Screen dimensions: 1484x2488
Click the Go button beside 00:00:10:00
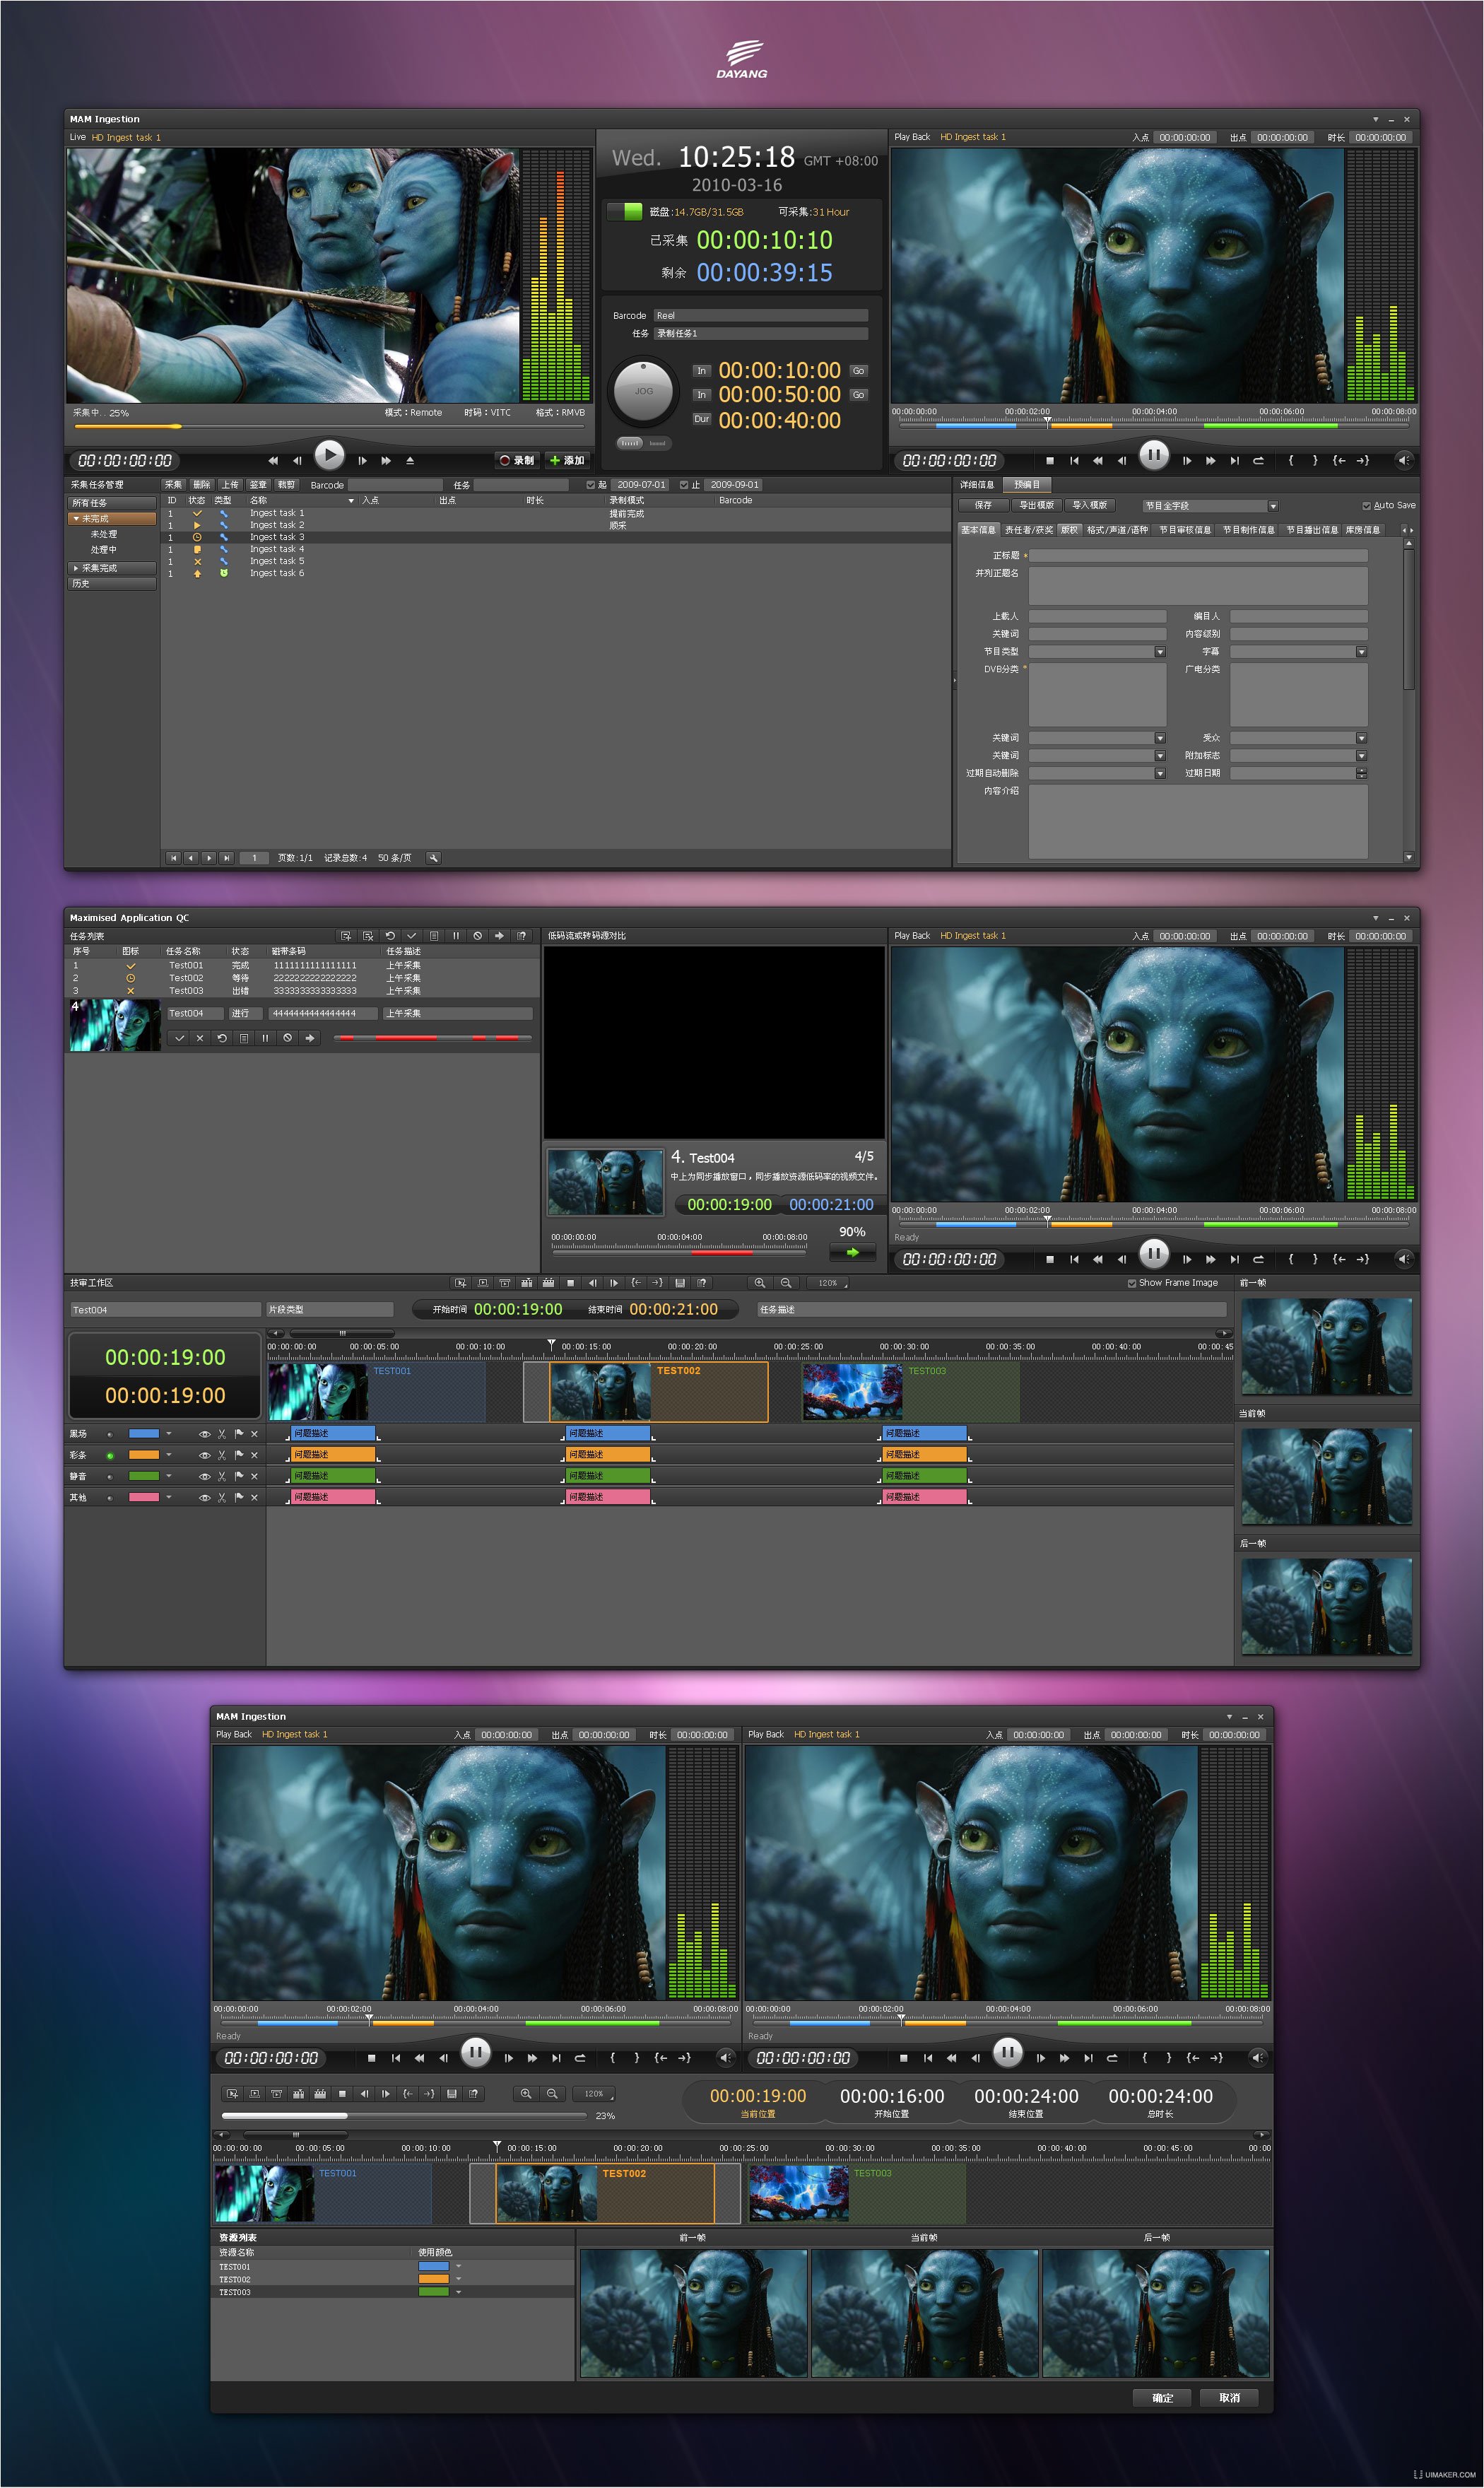(x=858, y=371)
